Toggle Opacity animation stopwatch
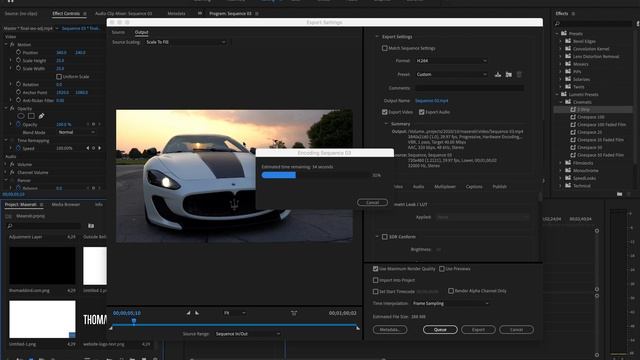 tap(18, 124)
